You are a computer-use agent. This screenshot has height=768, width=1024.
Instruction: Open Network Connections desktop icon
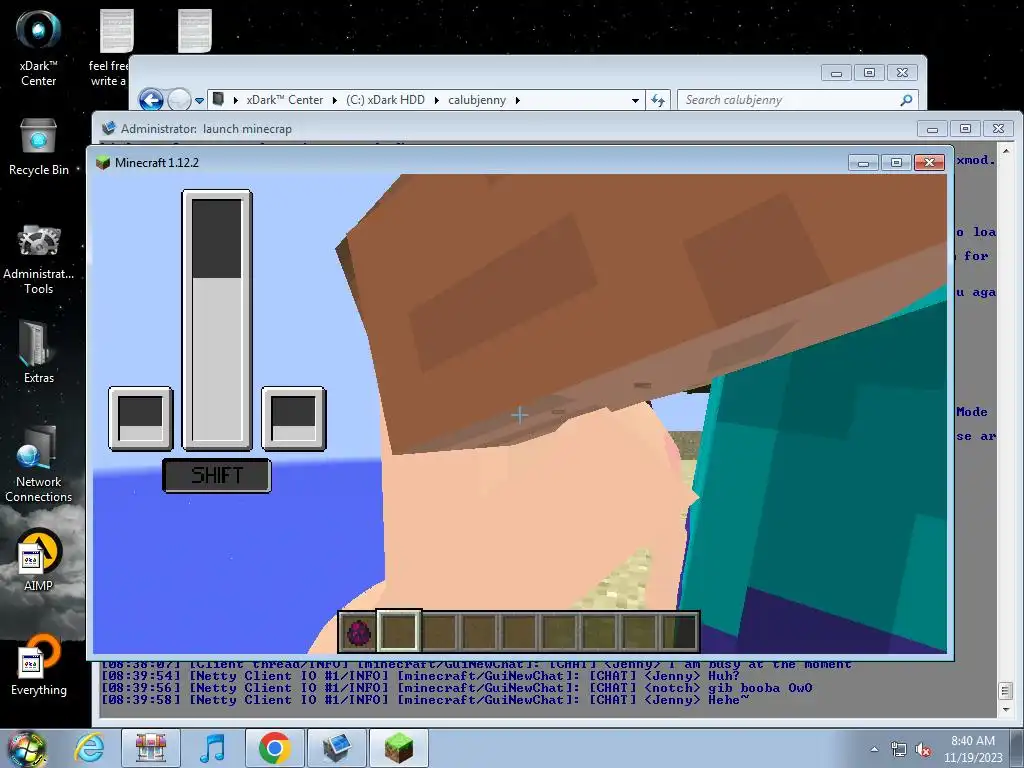[x=38, y=464]
